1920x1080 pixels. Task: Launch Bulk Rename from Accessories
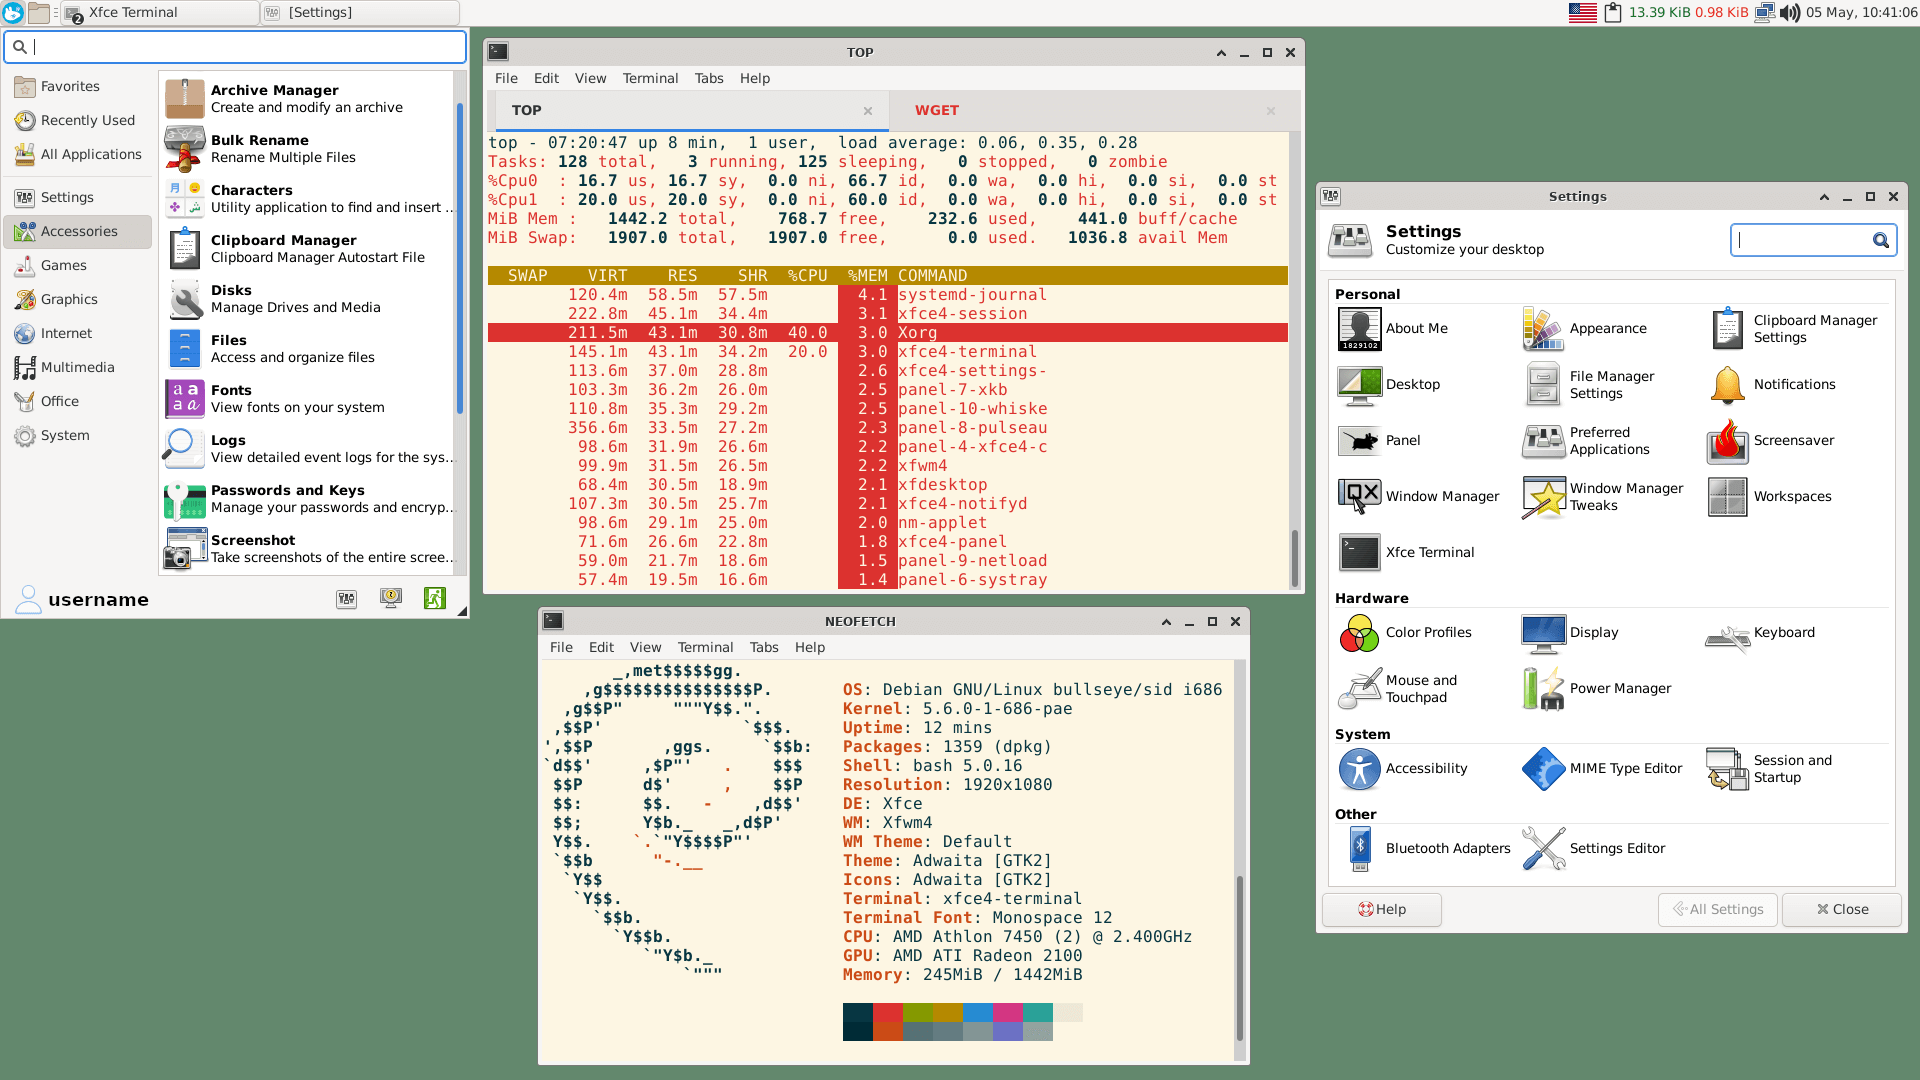click(x=260, y=148)
